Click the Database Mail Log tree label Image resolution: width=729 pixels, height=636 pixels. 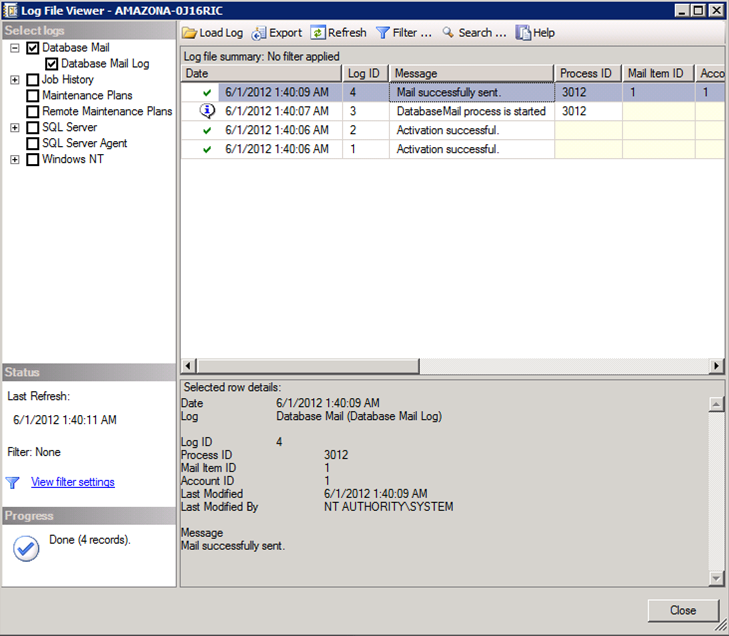[105, 64]
